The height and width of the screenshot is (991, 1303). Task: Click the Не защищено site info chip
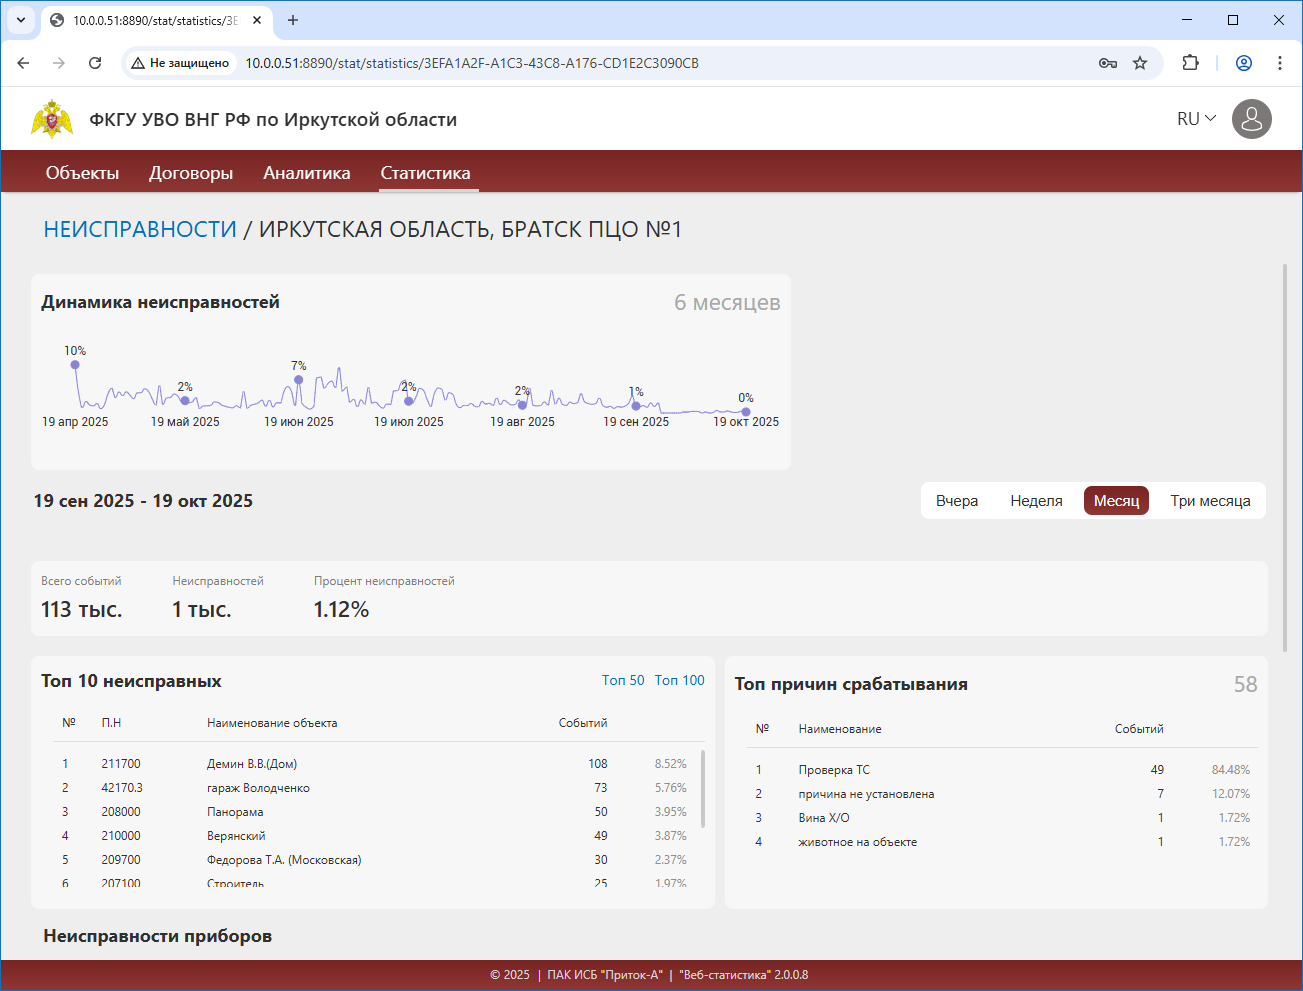(181, 63)
